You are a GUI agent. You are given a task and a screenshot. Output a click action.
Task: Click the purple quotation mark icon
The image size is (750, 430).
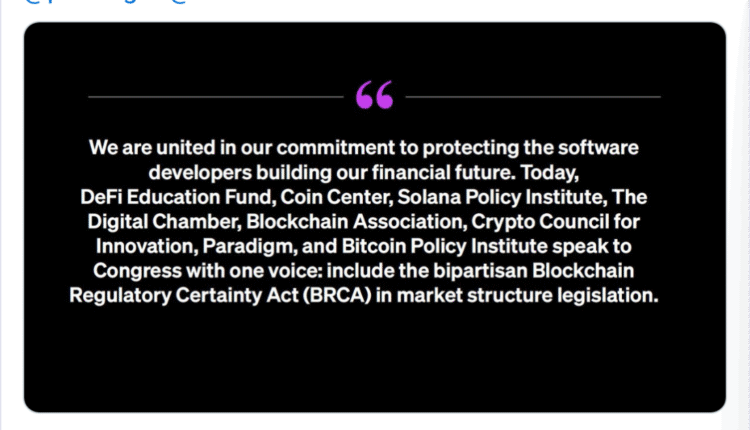point(374,96)
